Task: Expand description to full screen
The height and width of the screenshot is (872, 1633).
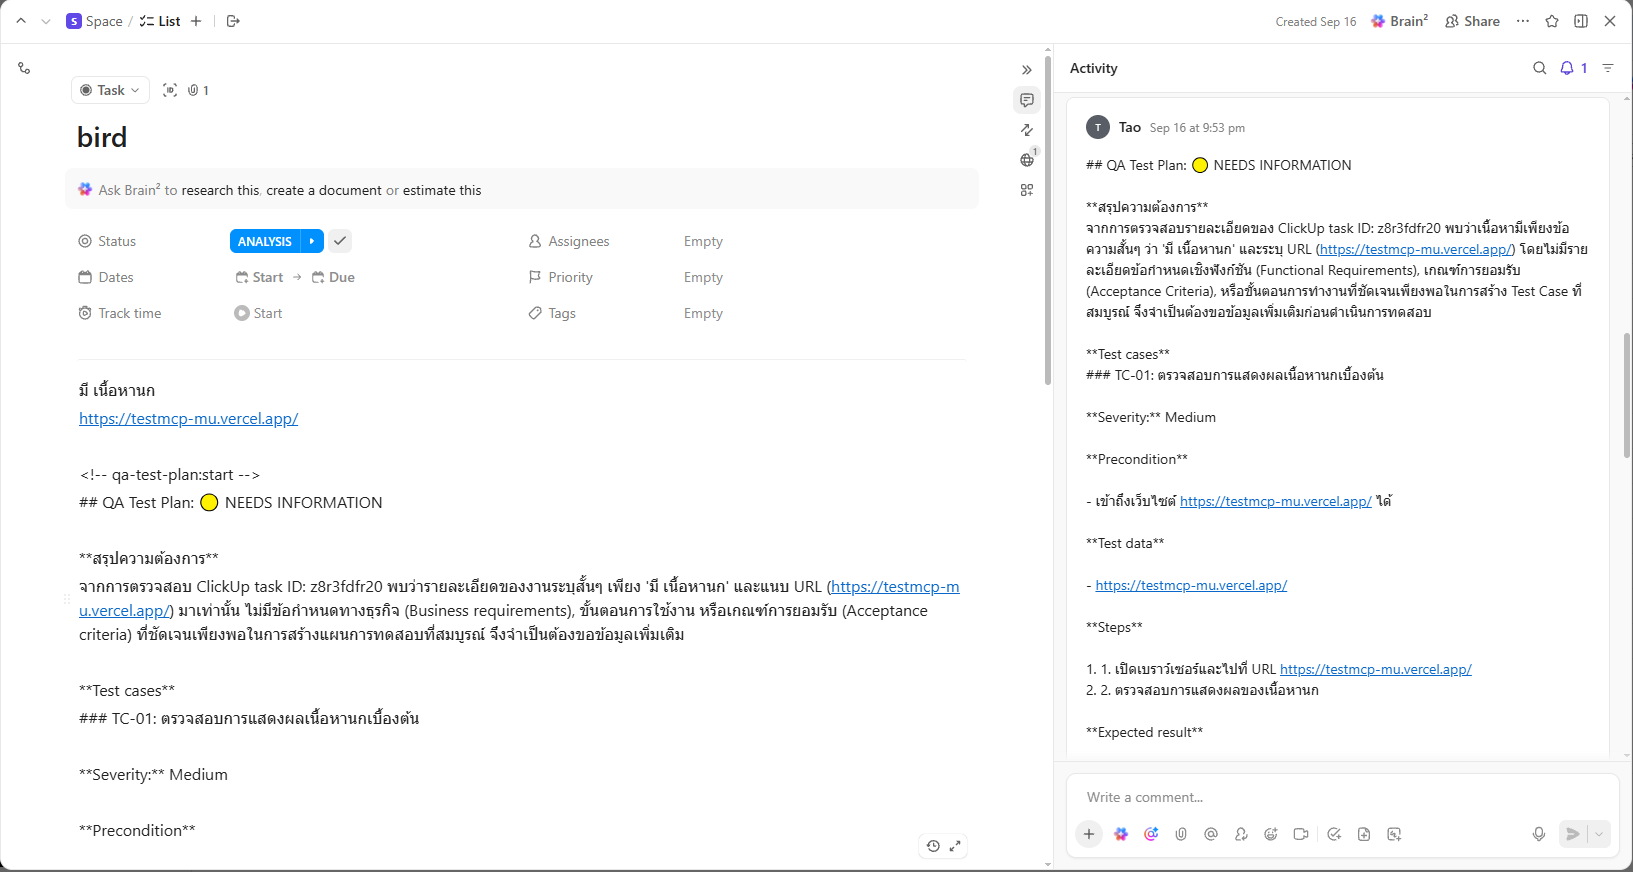Action: pyautogui.click(x=955, y=846)
